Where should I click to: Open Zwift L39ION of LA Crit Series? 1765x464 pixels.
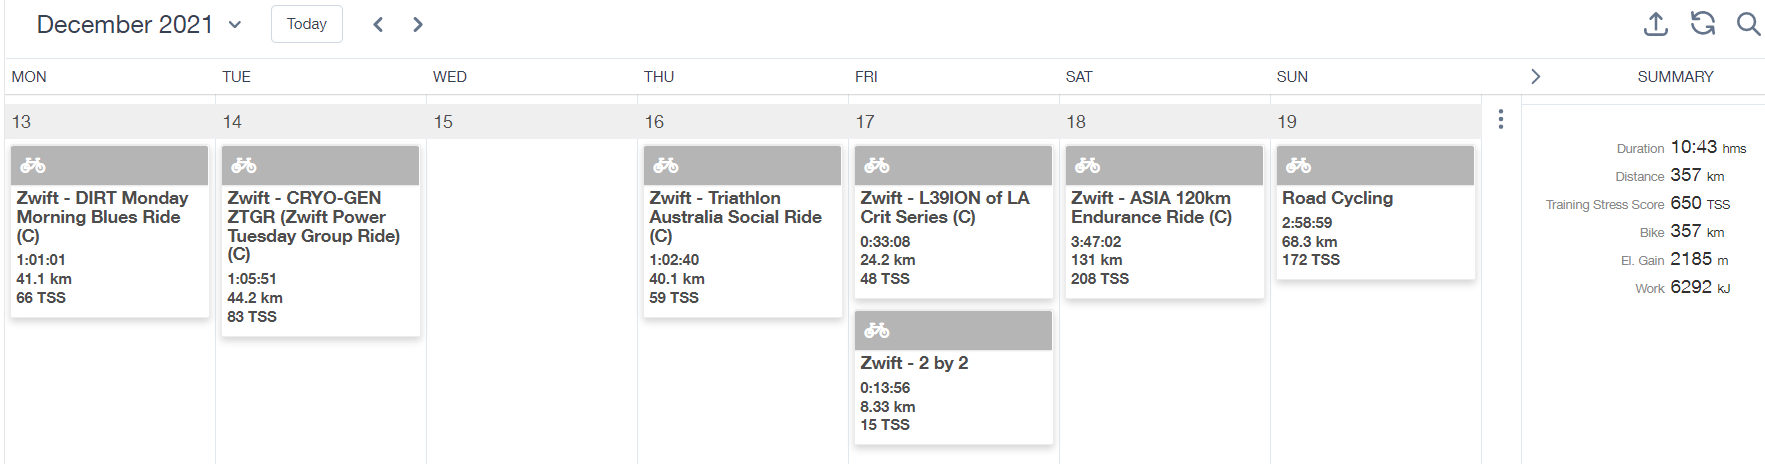click(x=944, y=207)
